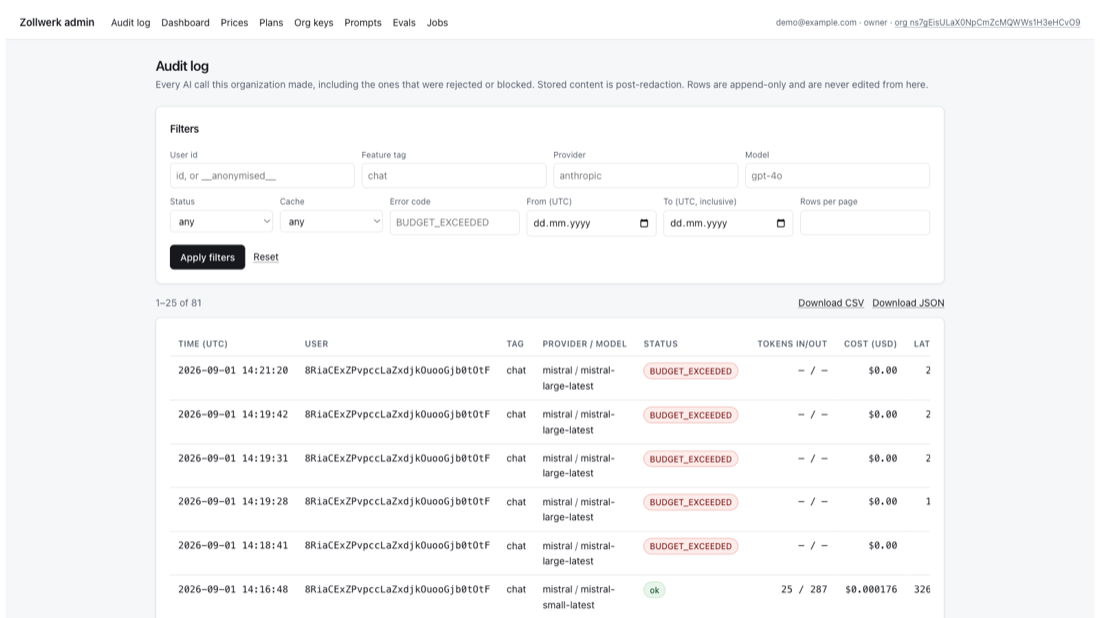Open the To (UTC, inclusive) calendar picker icon
This screenshot has width=1100, height=618.
pos(781,223)
